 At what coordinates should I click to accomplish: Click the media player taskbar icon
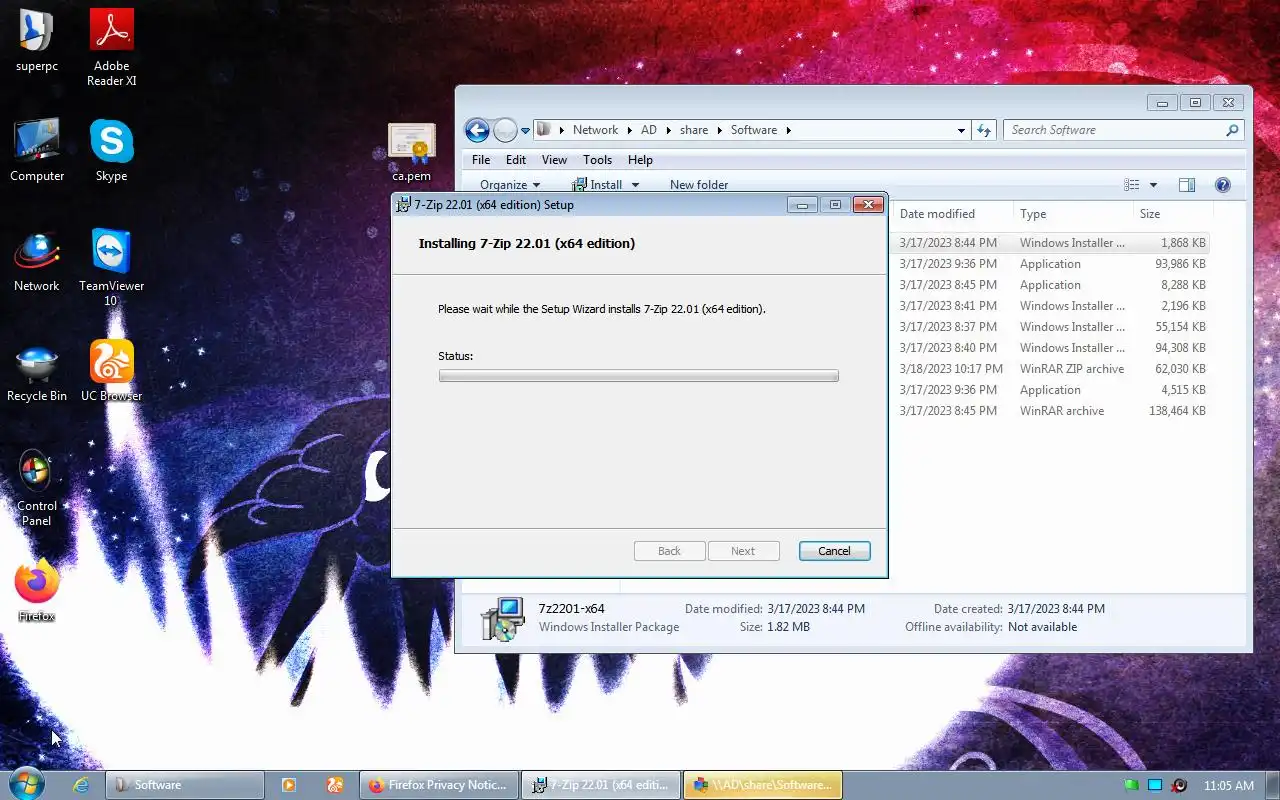[x=288, y=785]
